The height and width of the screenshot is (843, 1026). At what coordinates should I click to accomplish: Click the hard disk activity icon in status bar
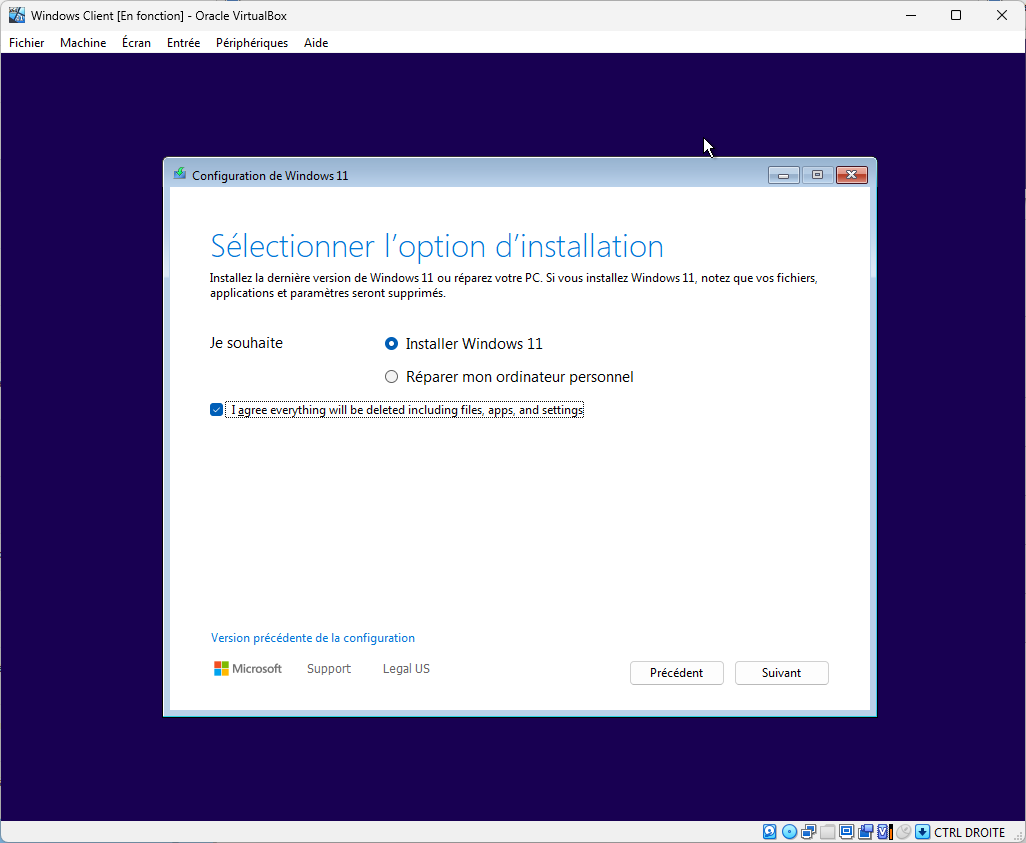(x=770, y=832)
